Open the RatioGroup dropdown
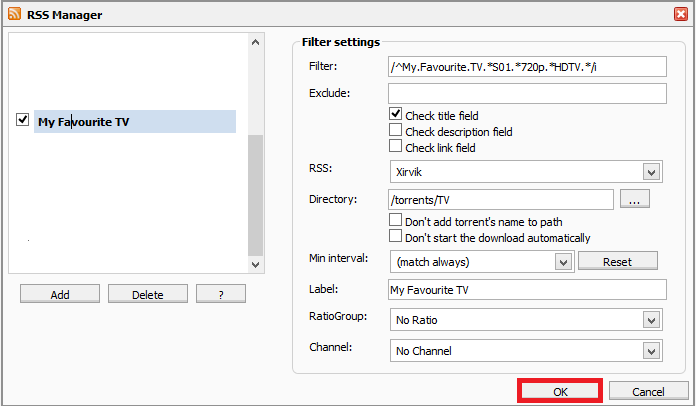The height and width of the screenshot is (406, 696). (526, 320)
